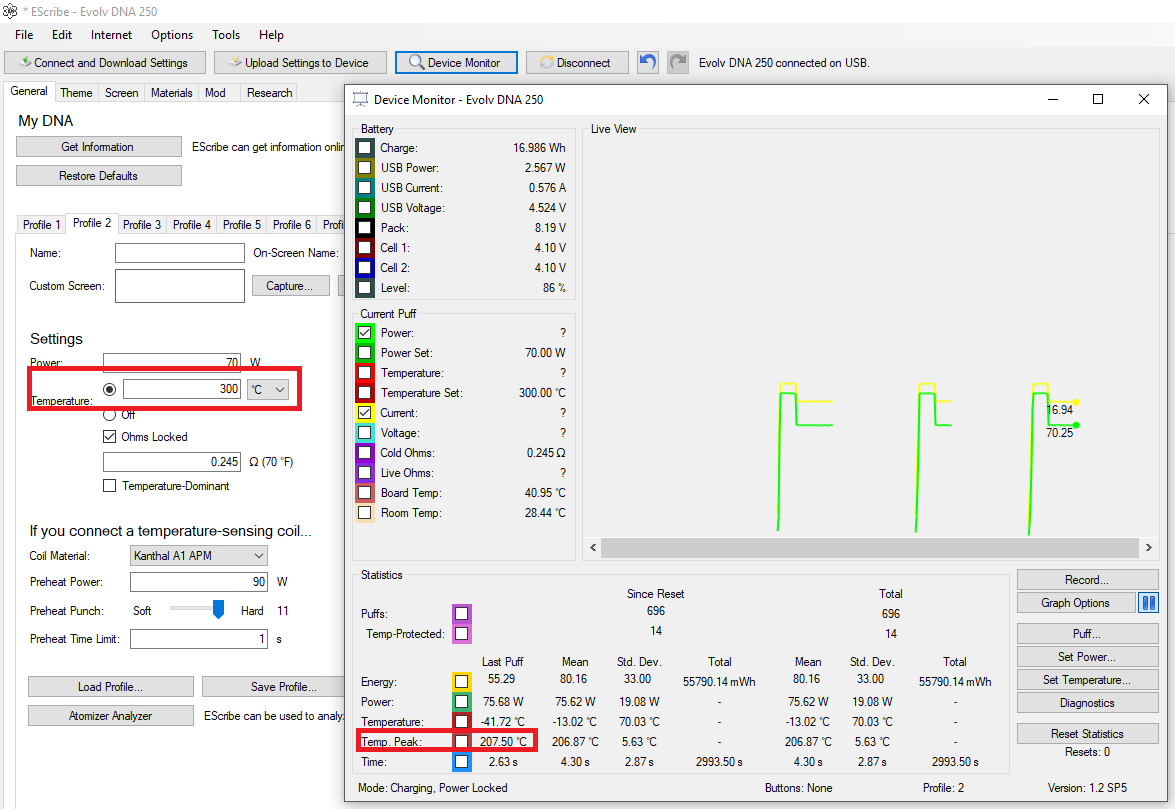
Task: Click Upload Settings to Device
Action: coord(300,63)
